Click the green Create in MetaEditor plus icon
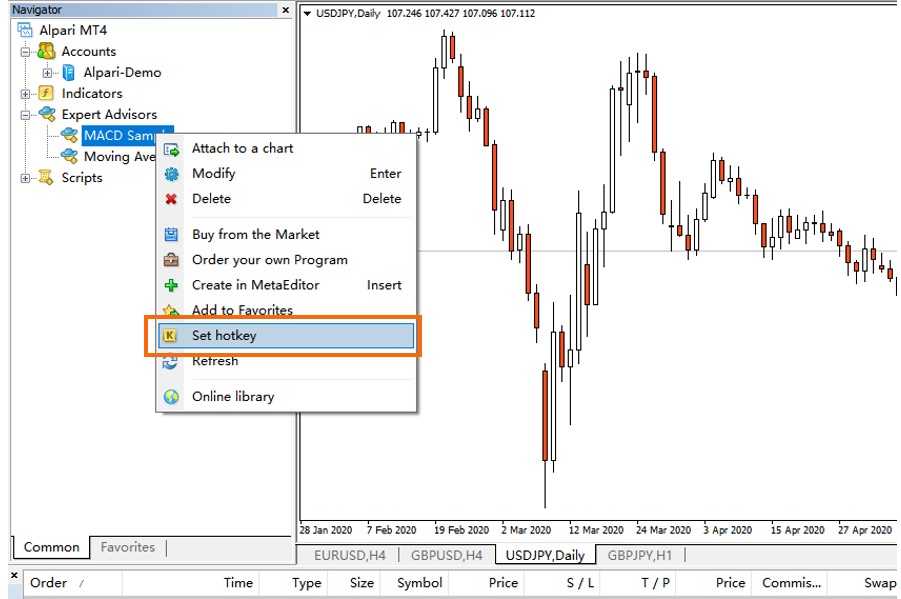 tap(170, 285)
